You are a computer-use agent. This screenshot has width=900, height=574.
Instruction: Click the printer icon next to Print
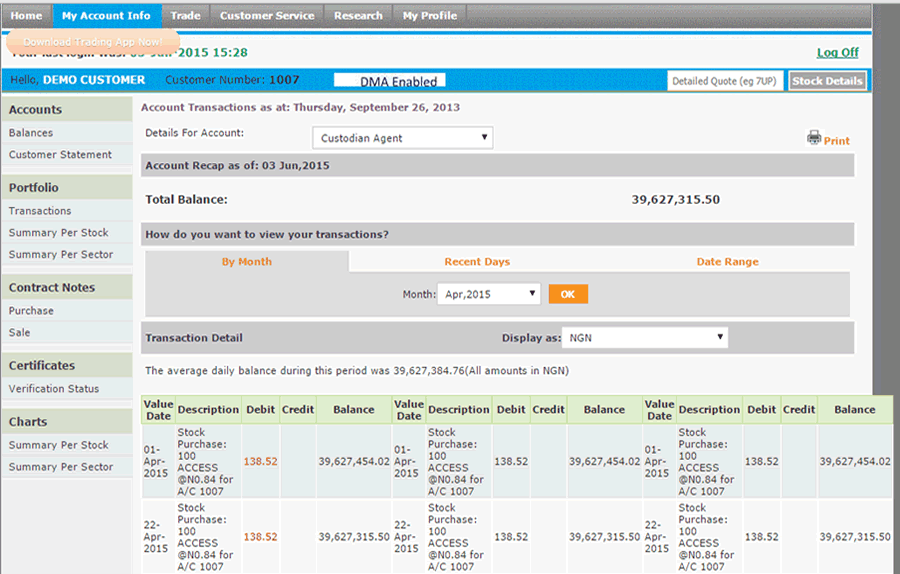(814, 138)
